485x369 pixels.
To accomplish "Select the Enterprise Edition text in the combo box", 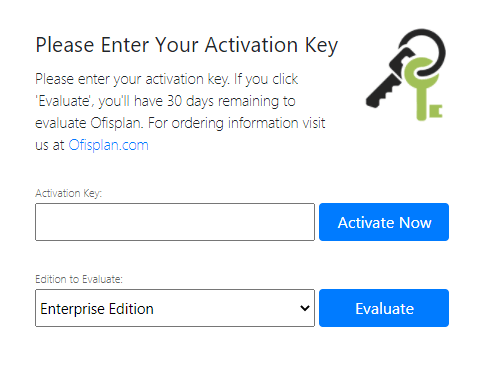I will (x=97, y=309).
